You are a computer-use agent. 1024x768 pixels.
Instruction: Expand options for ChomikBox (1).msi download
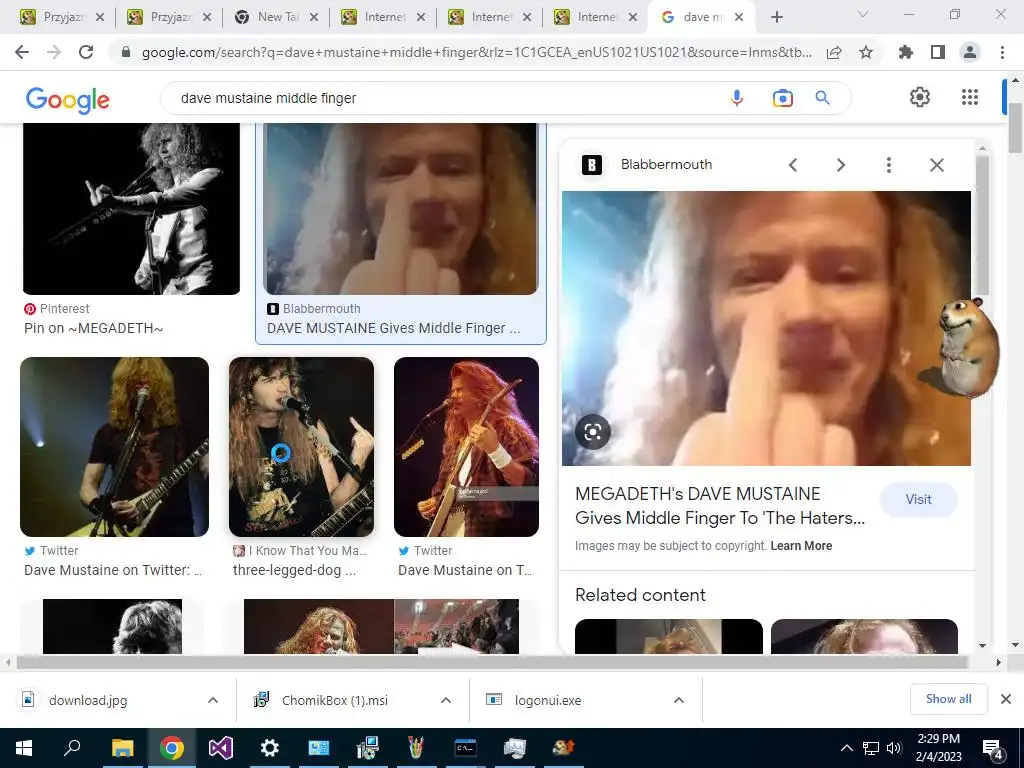coord(446,700)
